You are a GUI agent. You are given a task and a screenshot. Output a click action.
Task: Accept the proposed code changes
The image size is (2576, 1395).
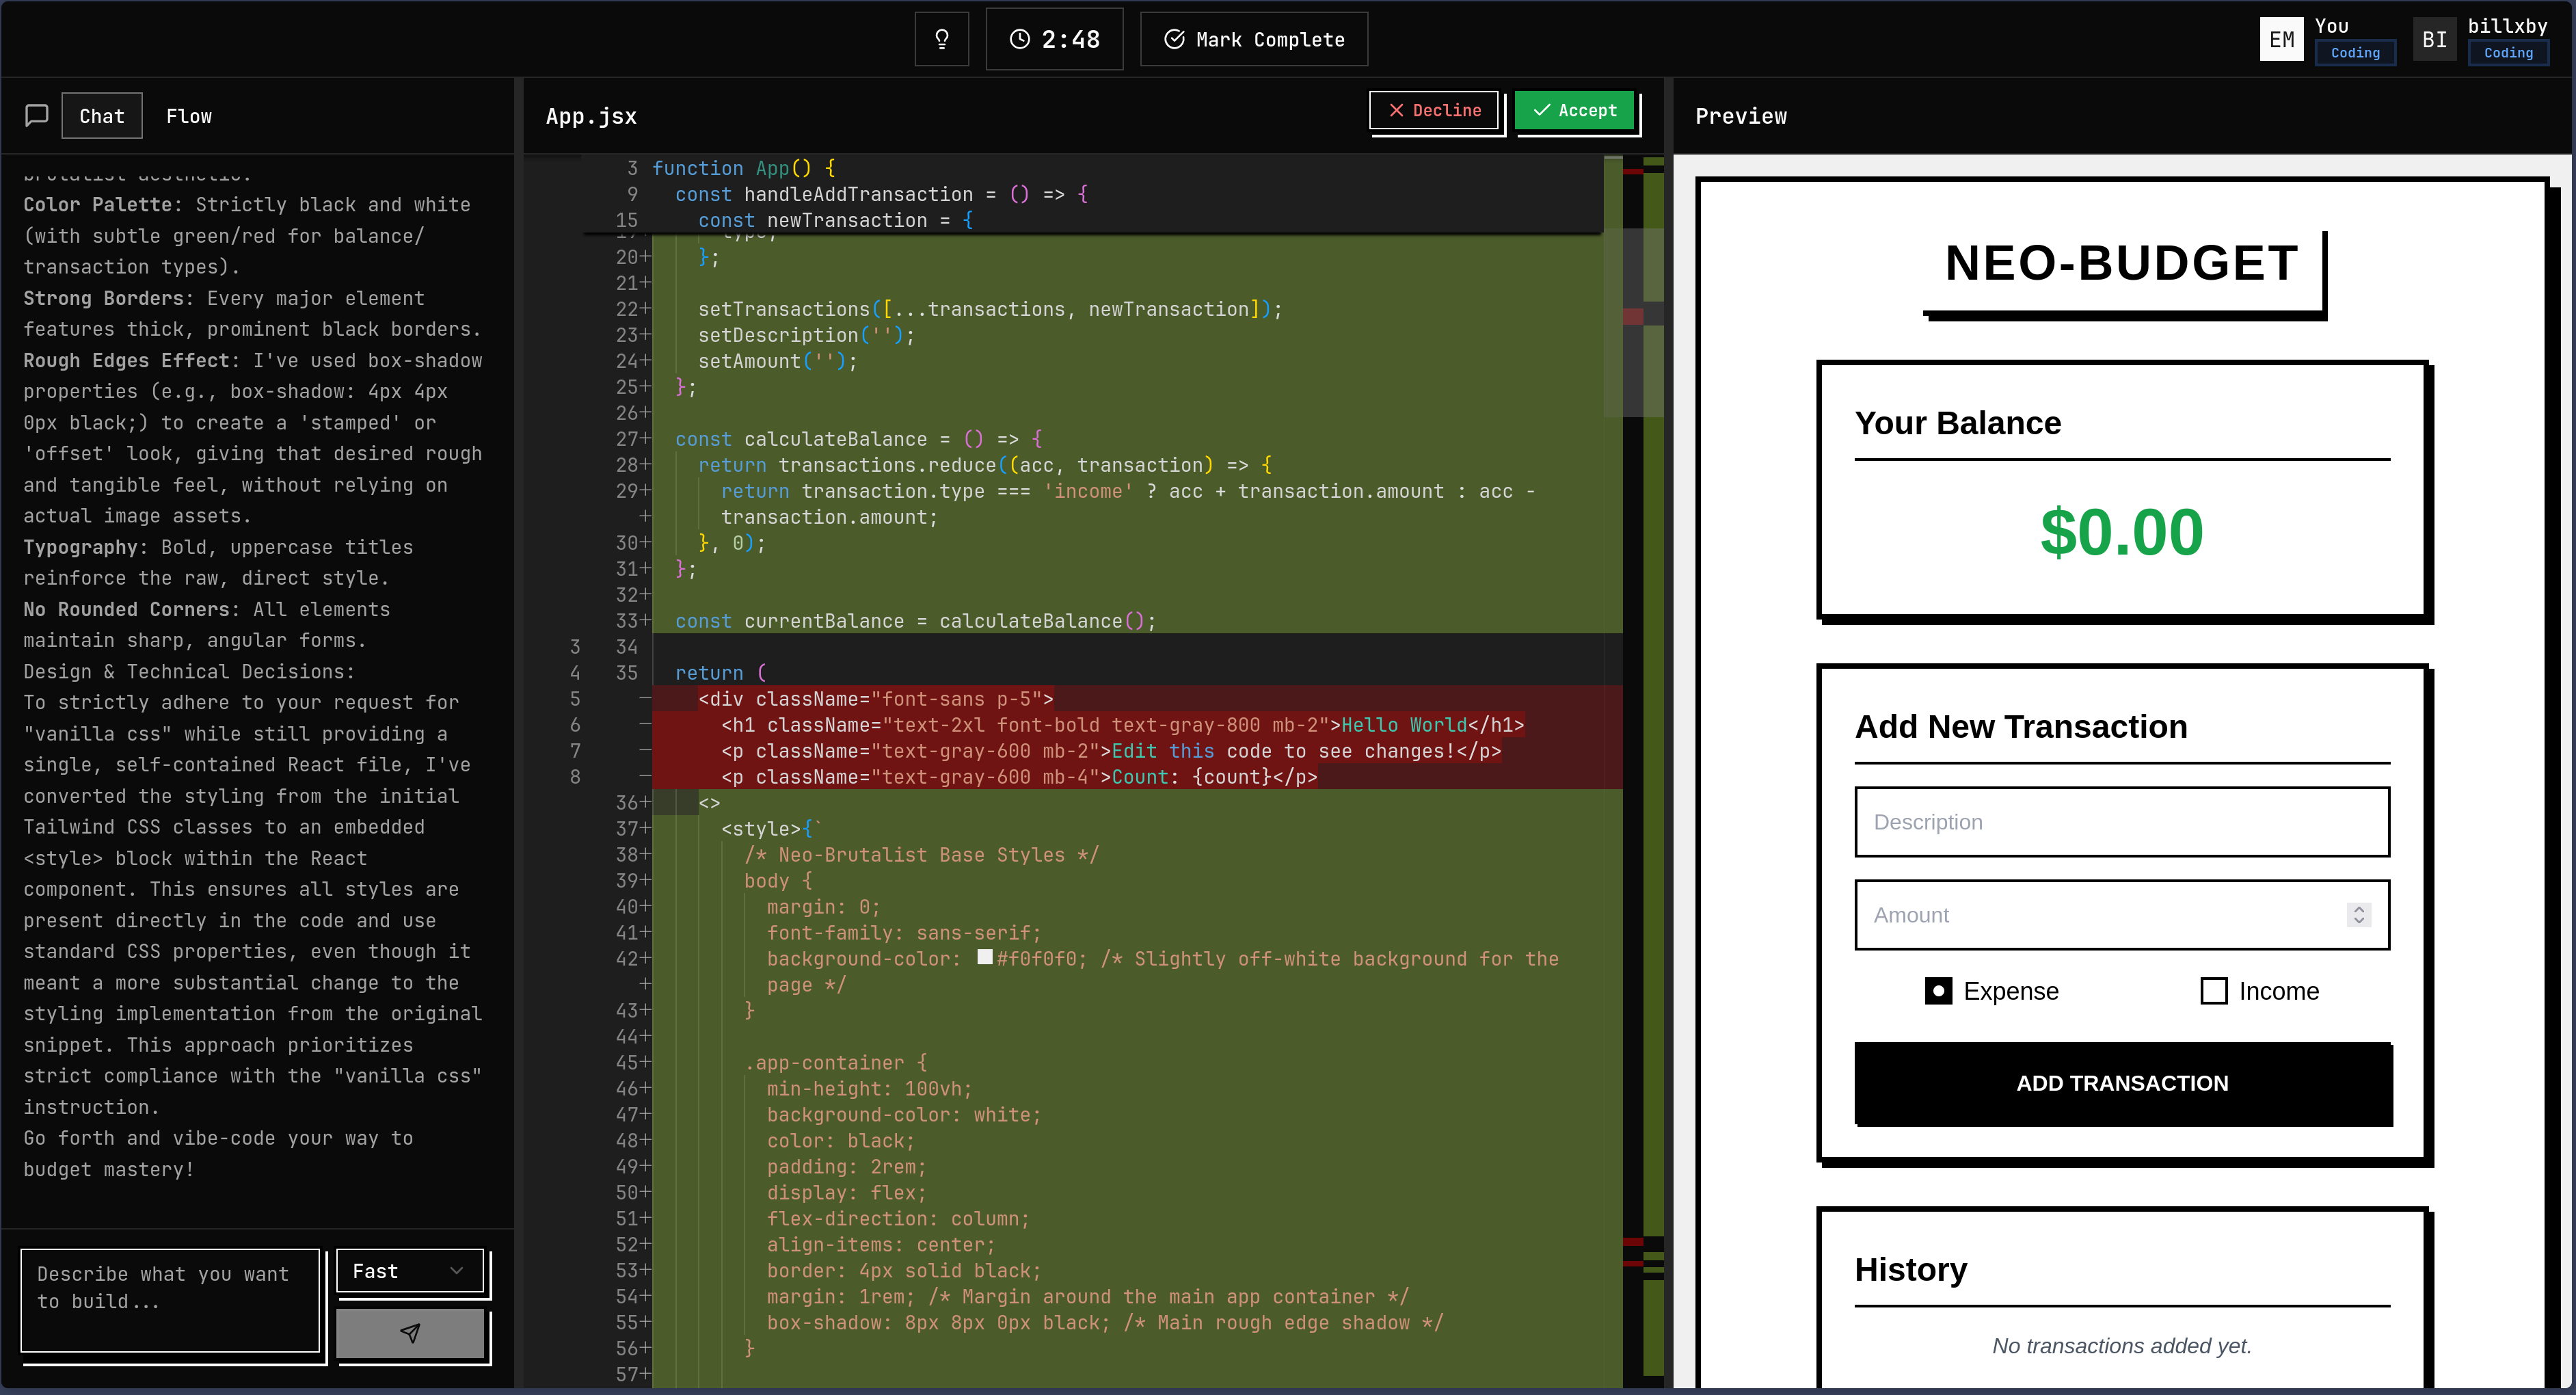tap(1574, 110)
